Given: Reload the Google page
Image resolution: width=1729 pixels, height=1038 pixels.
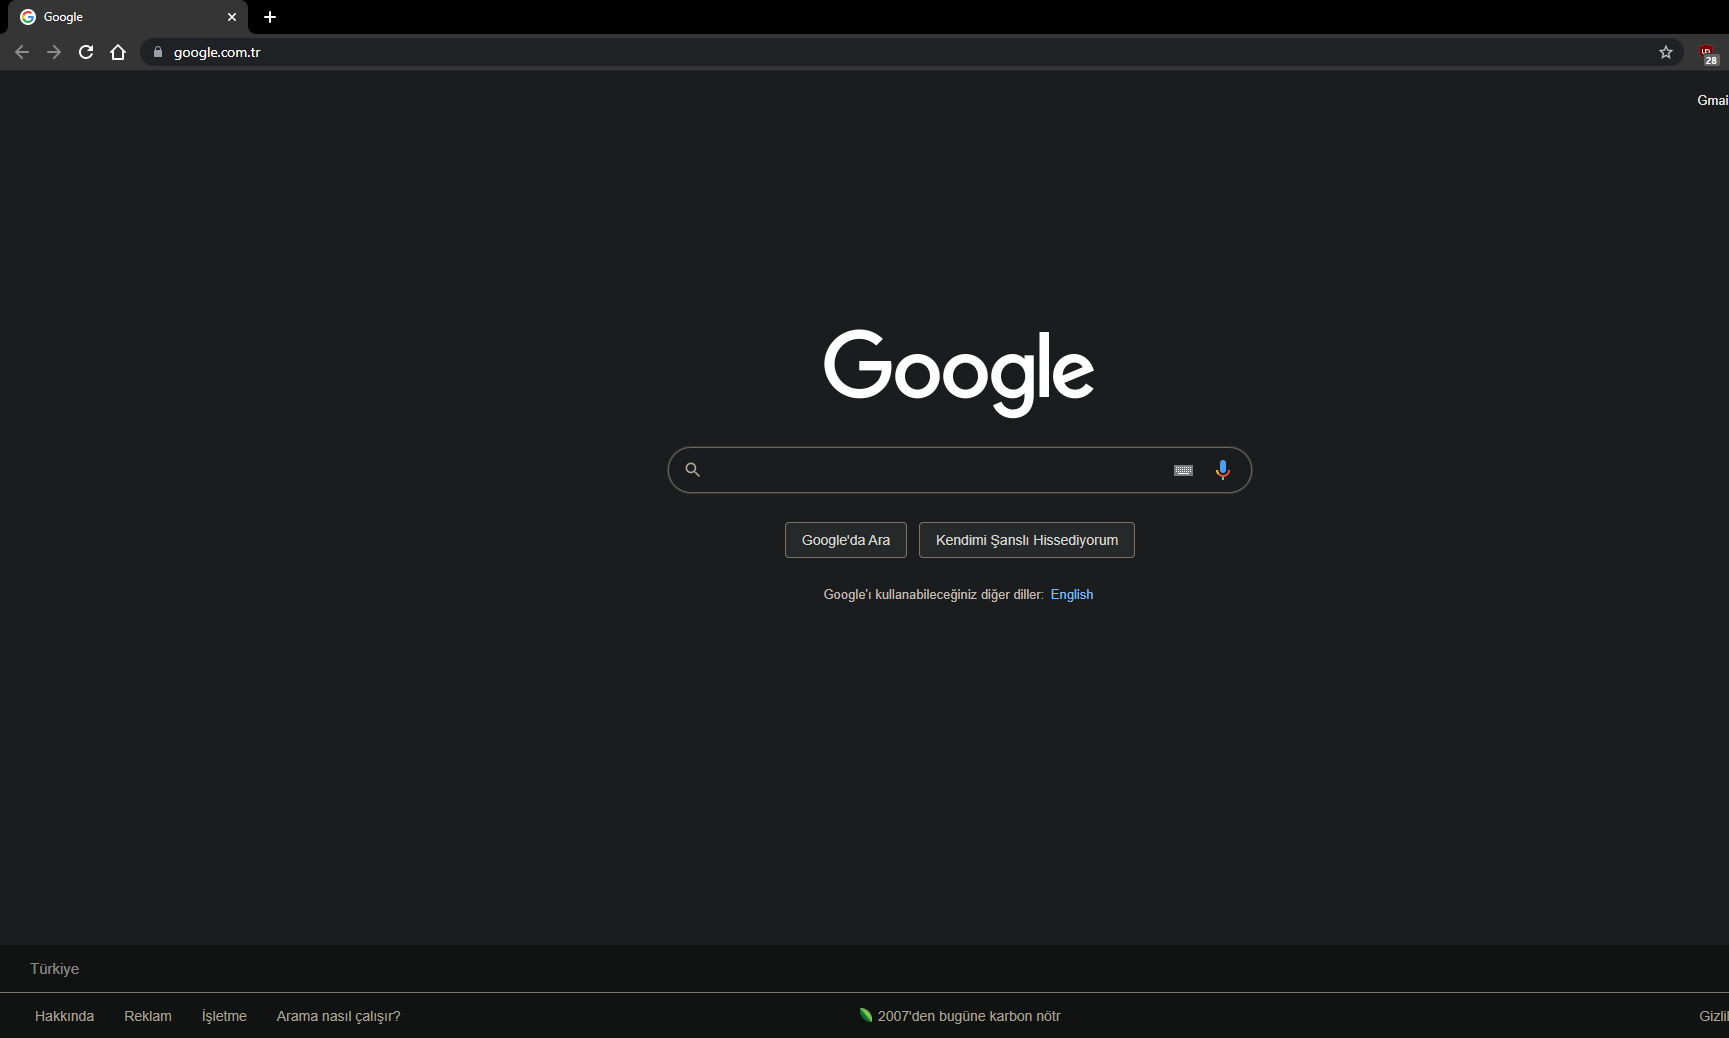Looking at the screenshot, I should [86, 52].
